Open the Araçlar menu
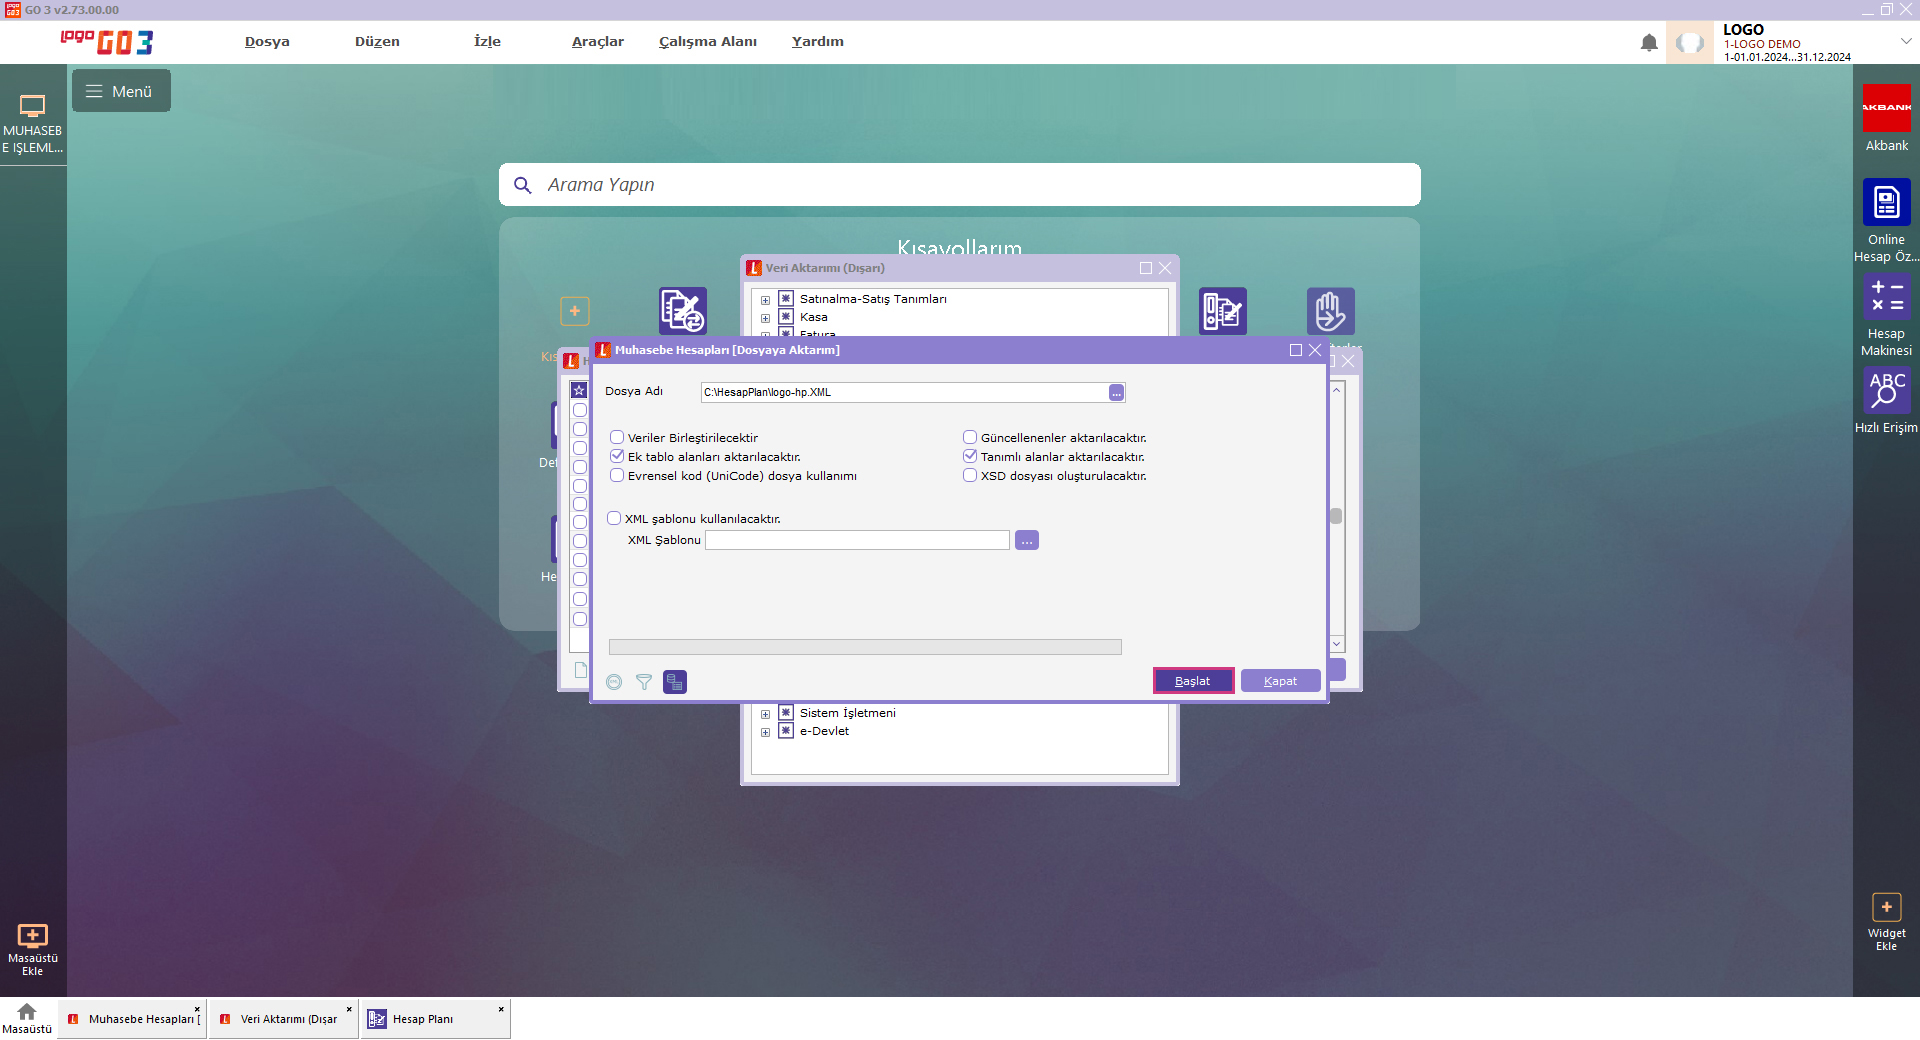This screenshot has height=1040, width=1920. click(x=597, y=41)
